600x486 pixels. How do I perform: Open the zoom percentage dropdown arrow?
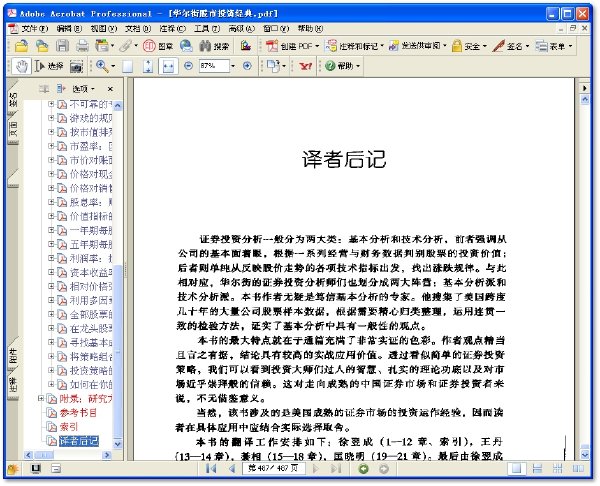tap(233, 66)
